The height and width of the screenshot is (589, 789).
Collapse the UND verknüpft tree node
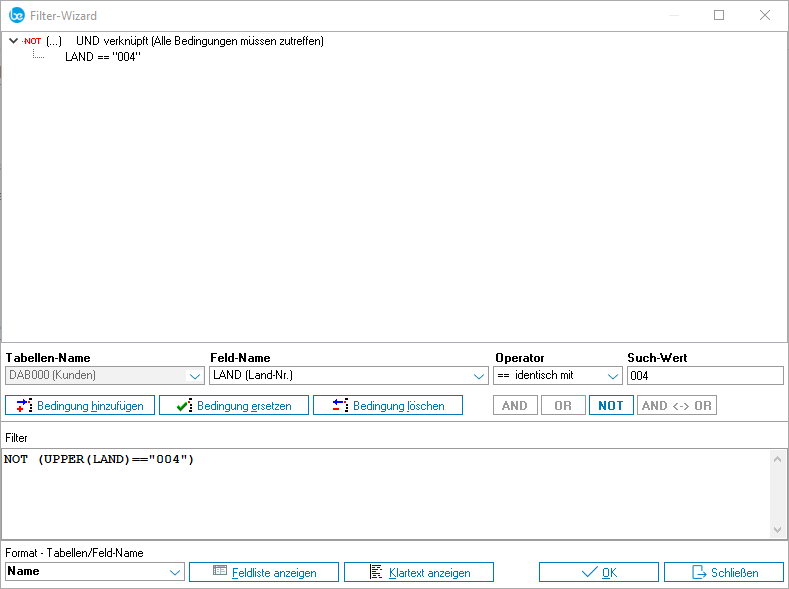[x=13, y=41]
